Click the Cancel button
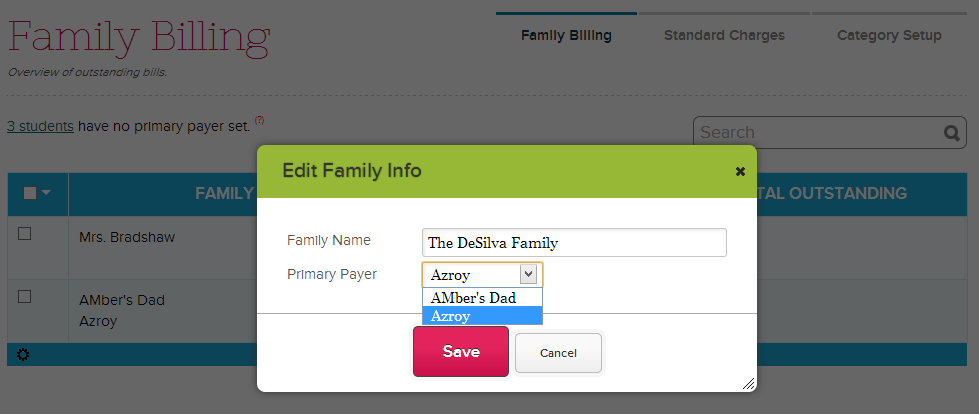Image resolution: width=979 pixels, height=414 pixels. click(558, 353)
